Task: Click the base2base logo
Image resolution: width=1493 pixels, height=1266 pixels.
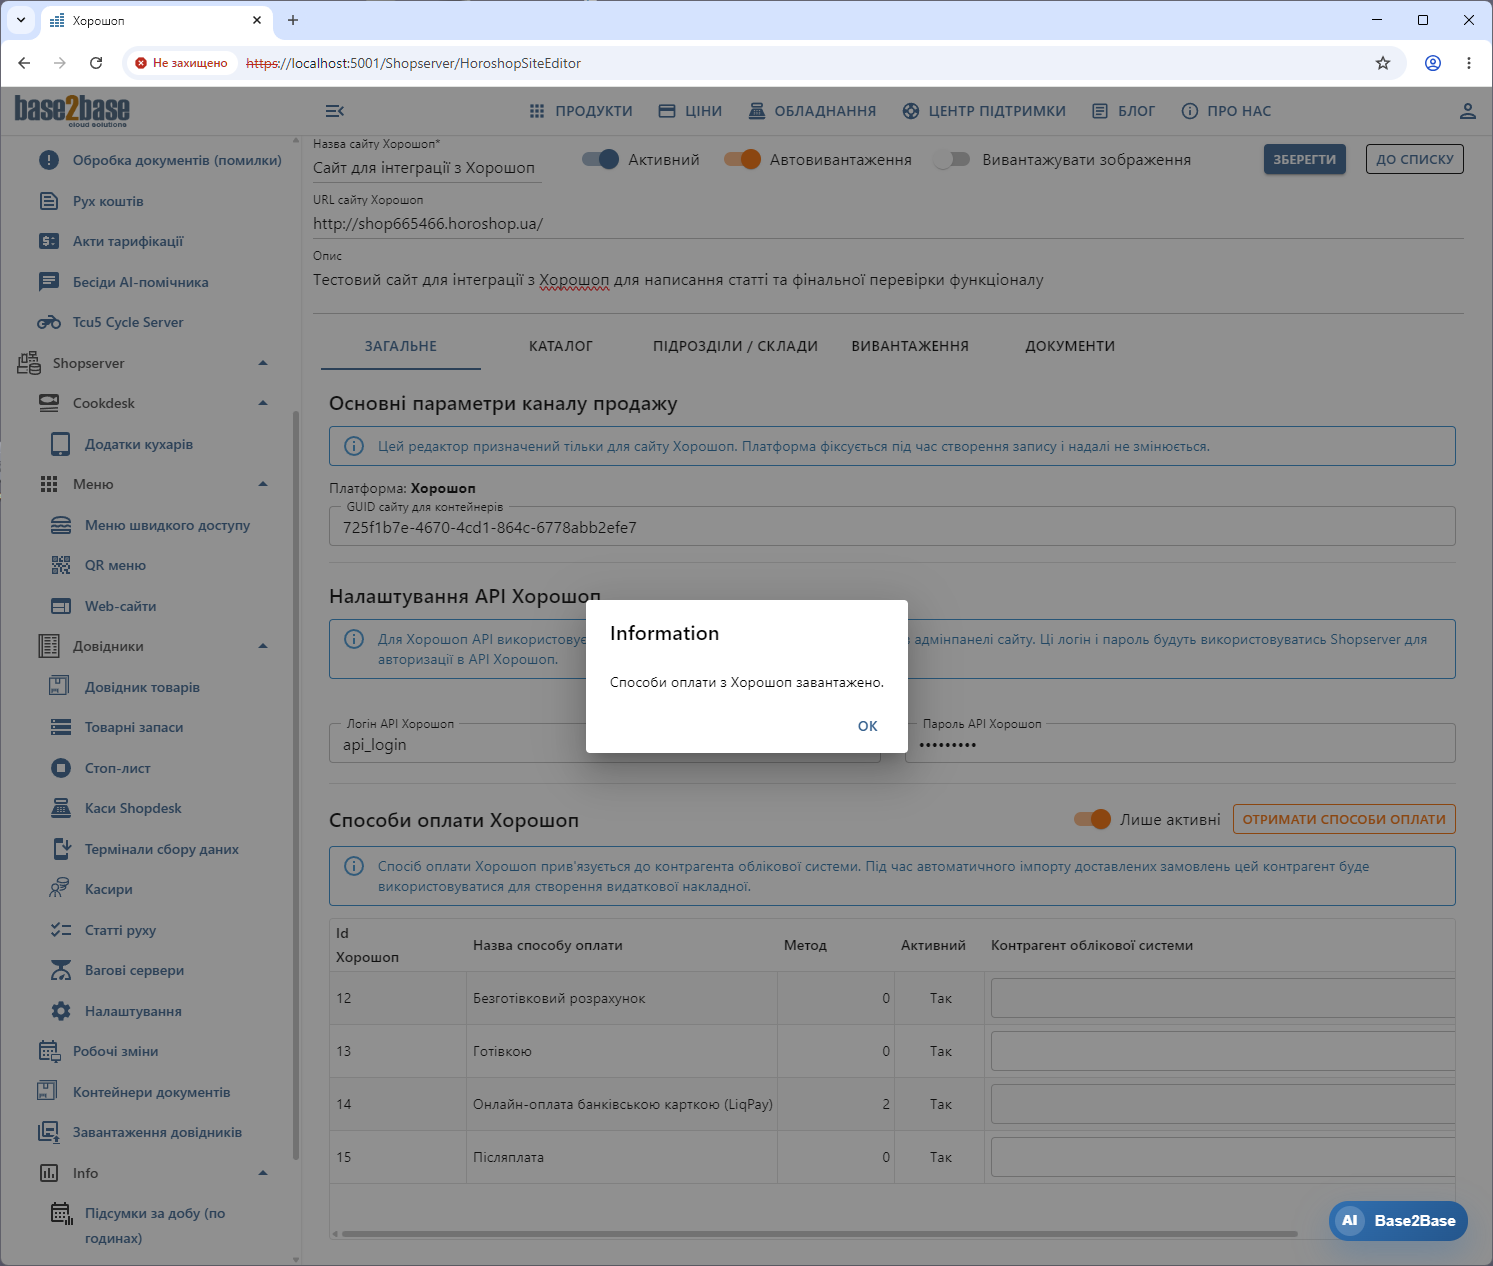Action: pyautogui.click(x=72, y=110)
